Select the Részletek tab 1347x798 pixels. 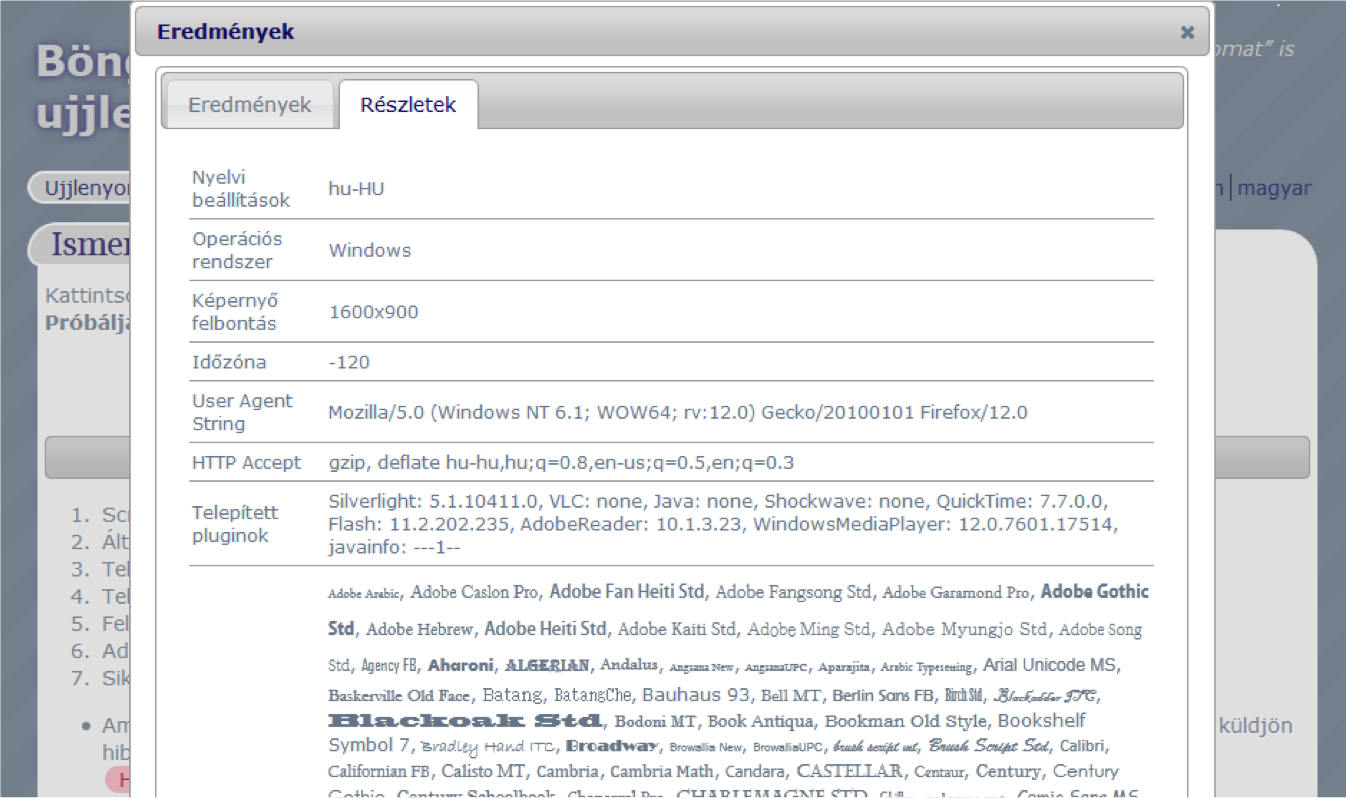tap(408, 105)
